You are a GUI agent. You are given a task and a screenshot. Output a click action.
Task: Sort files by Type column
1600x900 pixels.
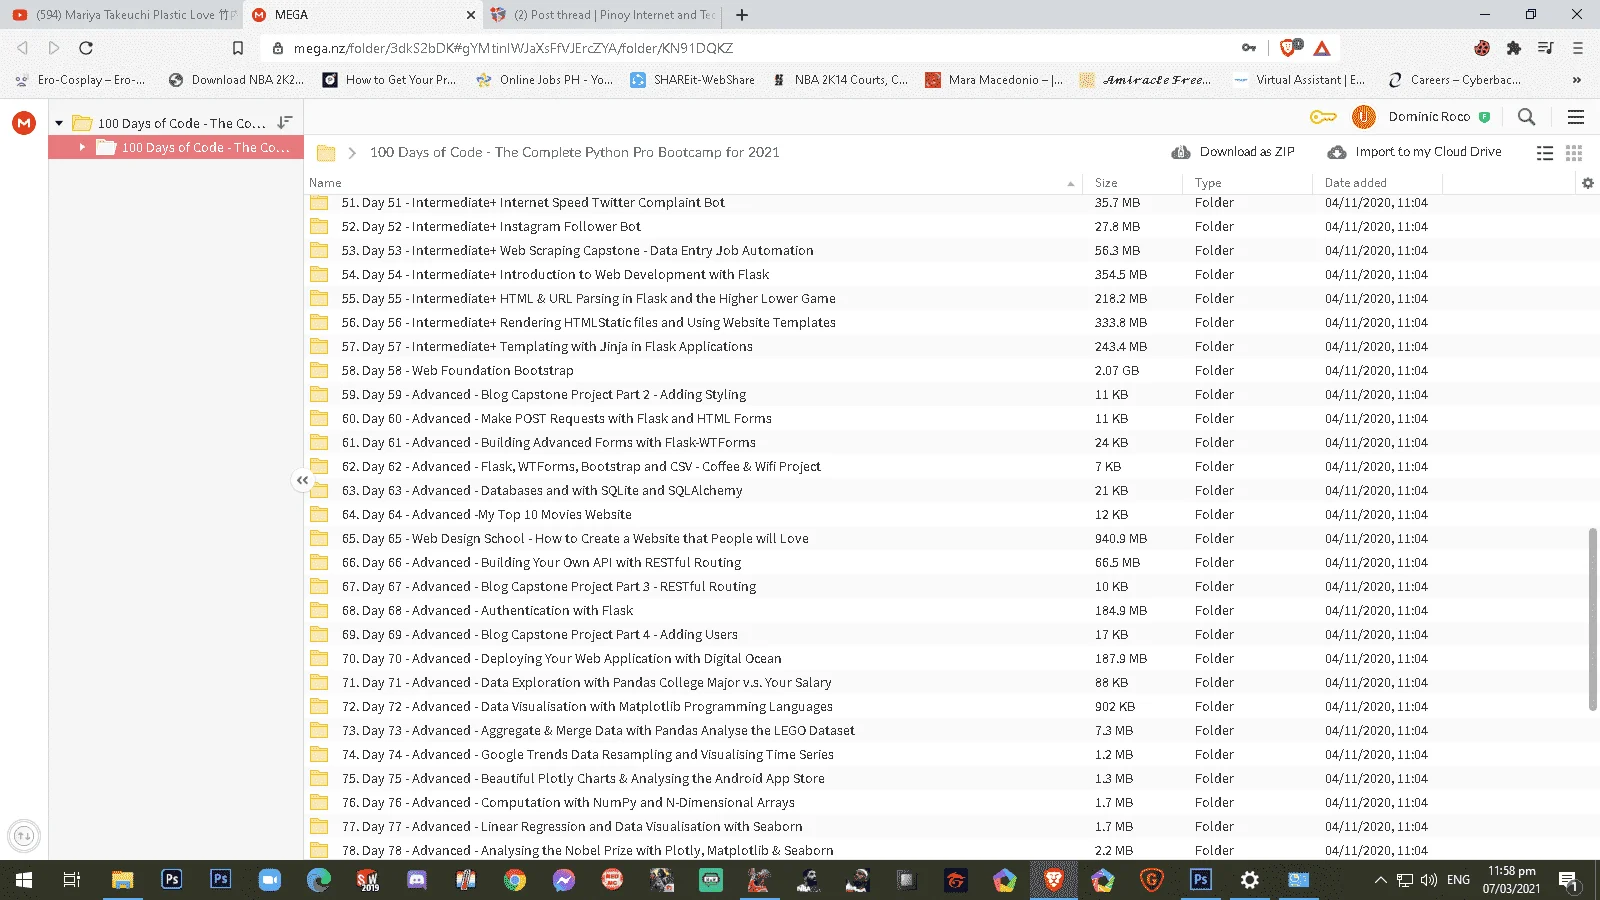pos(1208,183)
